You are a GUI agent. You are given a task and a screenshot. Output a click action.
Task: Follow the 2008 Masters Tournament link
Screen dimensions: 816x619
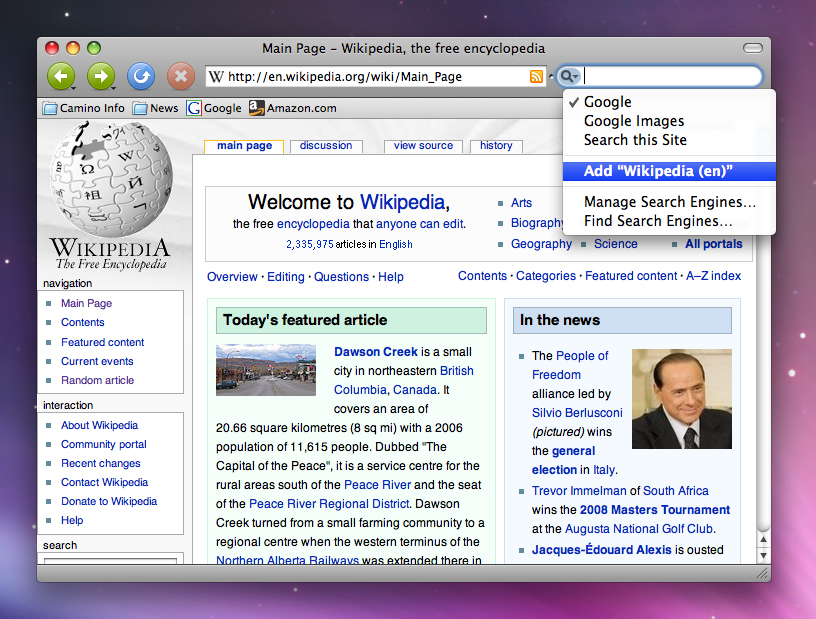click(655, 510)
